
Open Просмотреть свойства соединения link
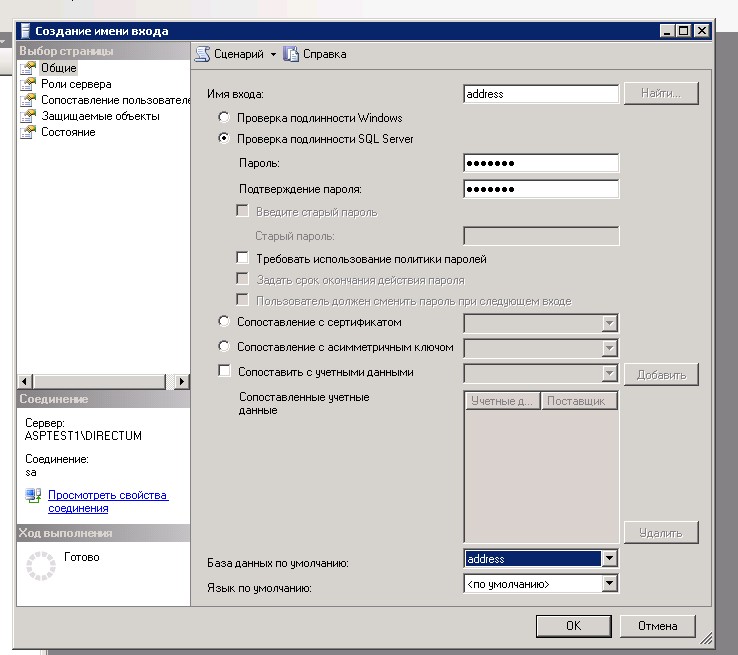(x=108, y=502)
